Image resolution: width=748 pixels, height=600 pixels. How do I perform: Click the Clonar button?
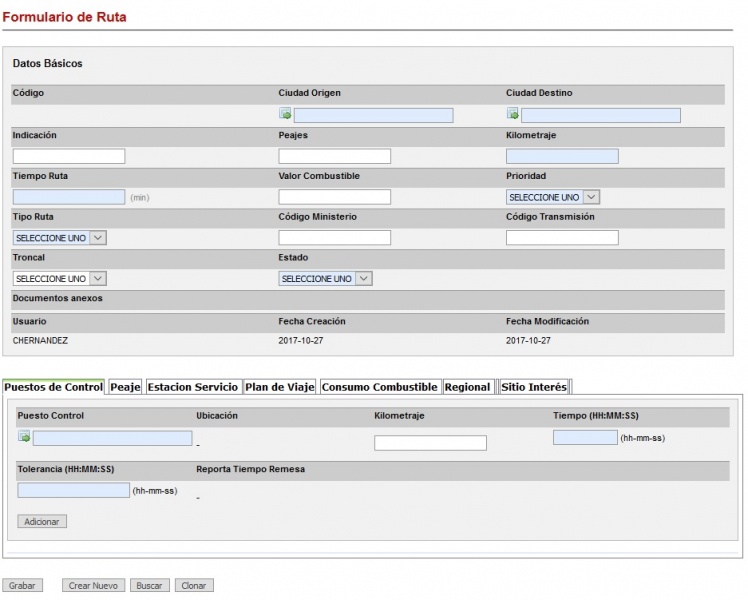[194, 585]
